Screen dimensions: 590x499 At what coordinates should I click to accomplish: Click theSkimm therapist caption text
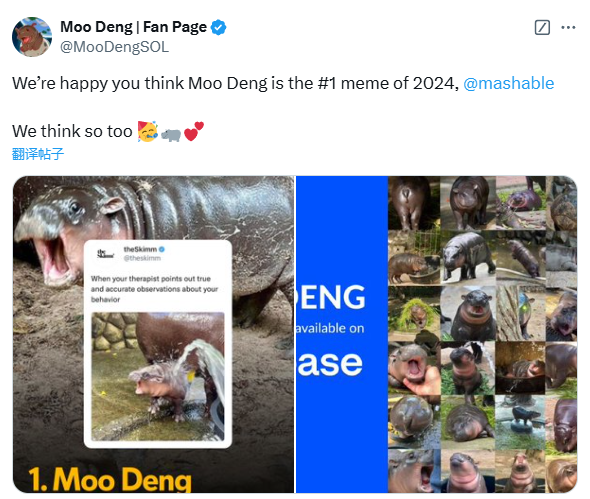[154, 289]
